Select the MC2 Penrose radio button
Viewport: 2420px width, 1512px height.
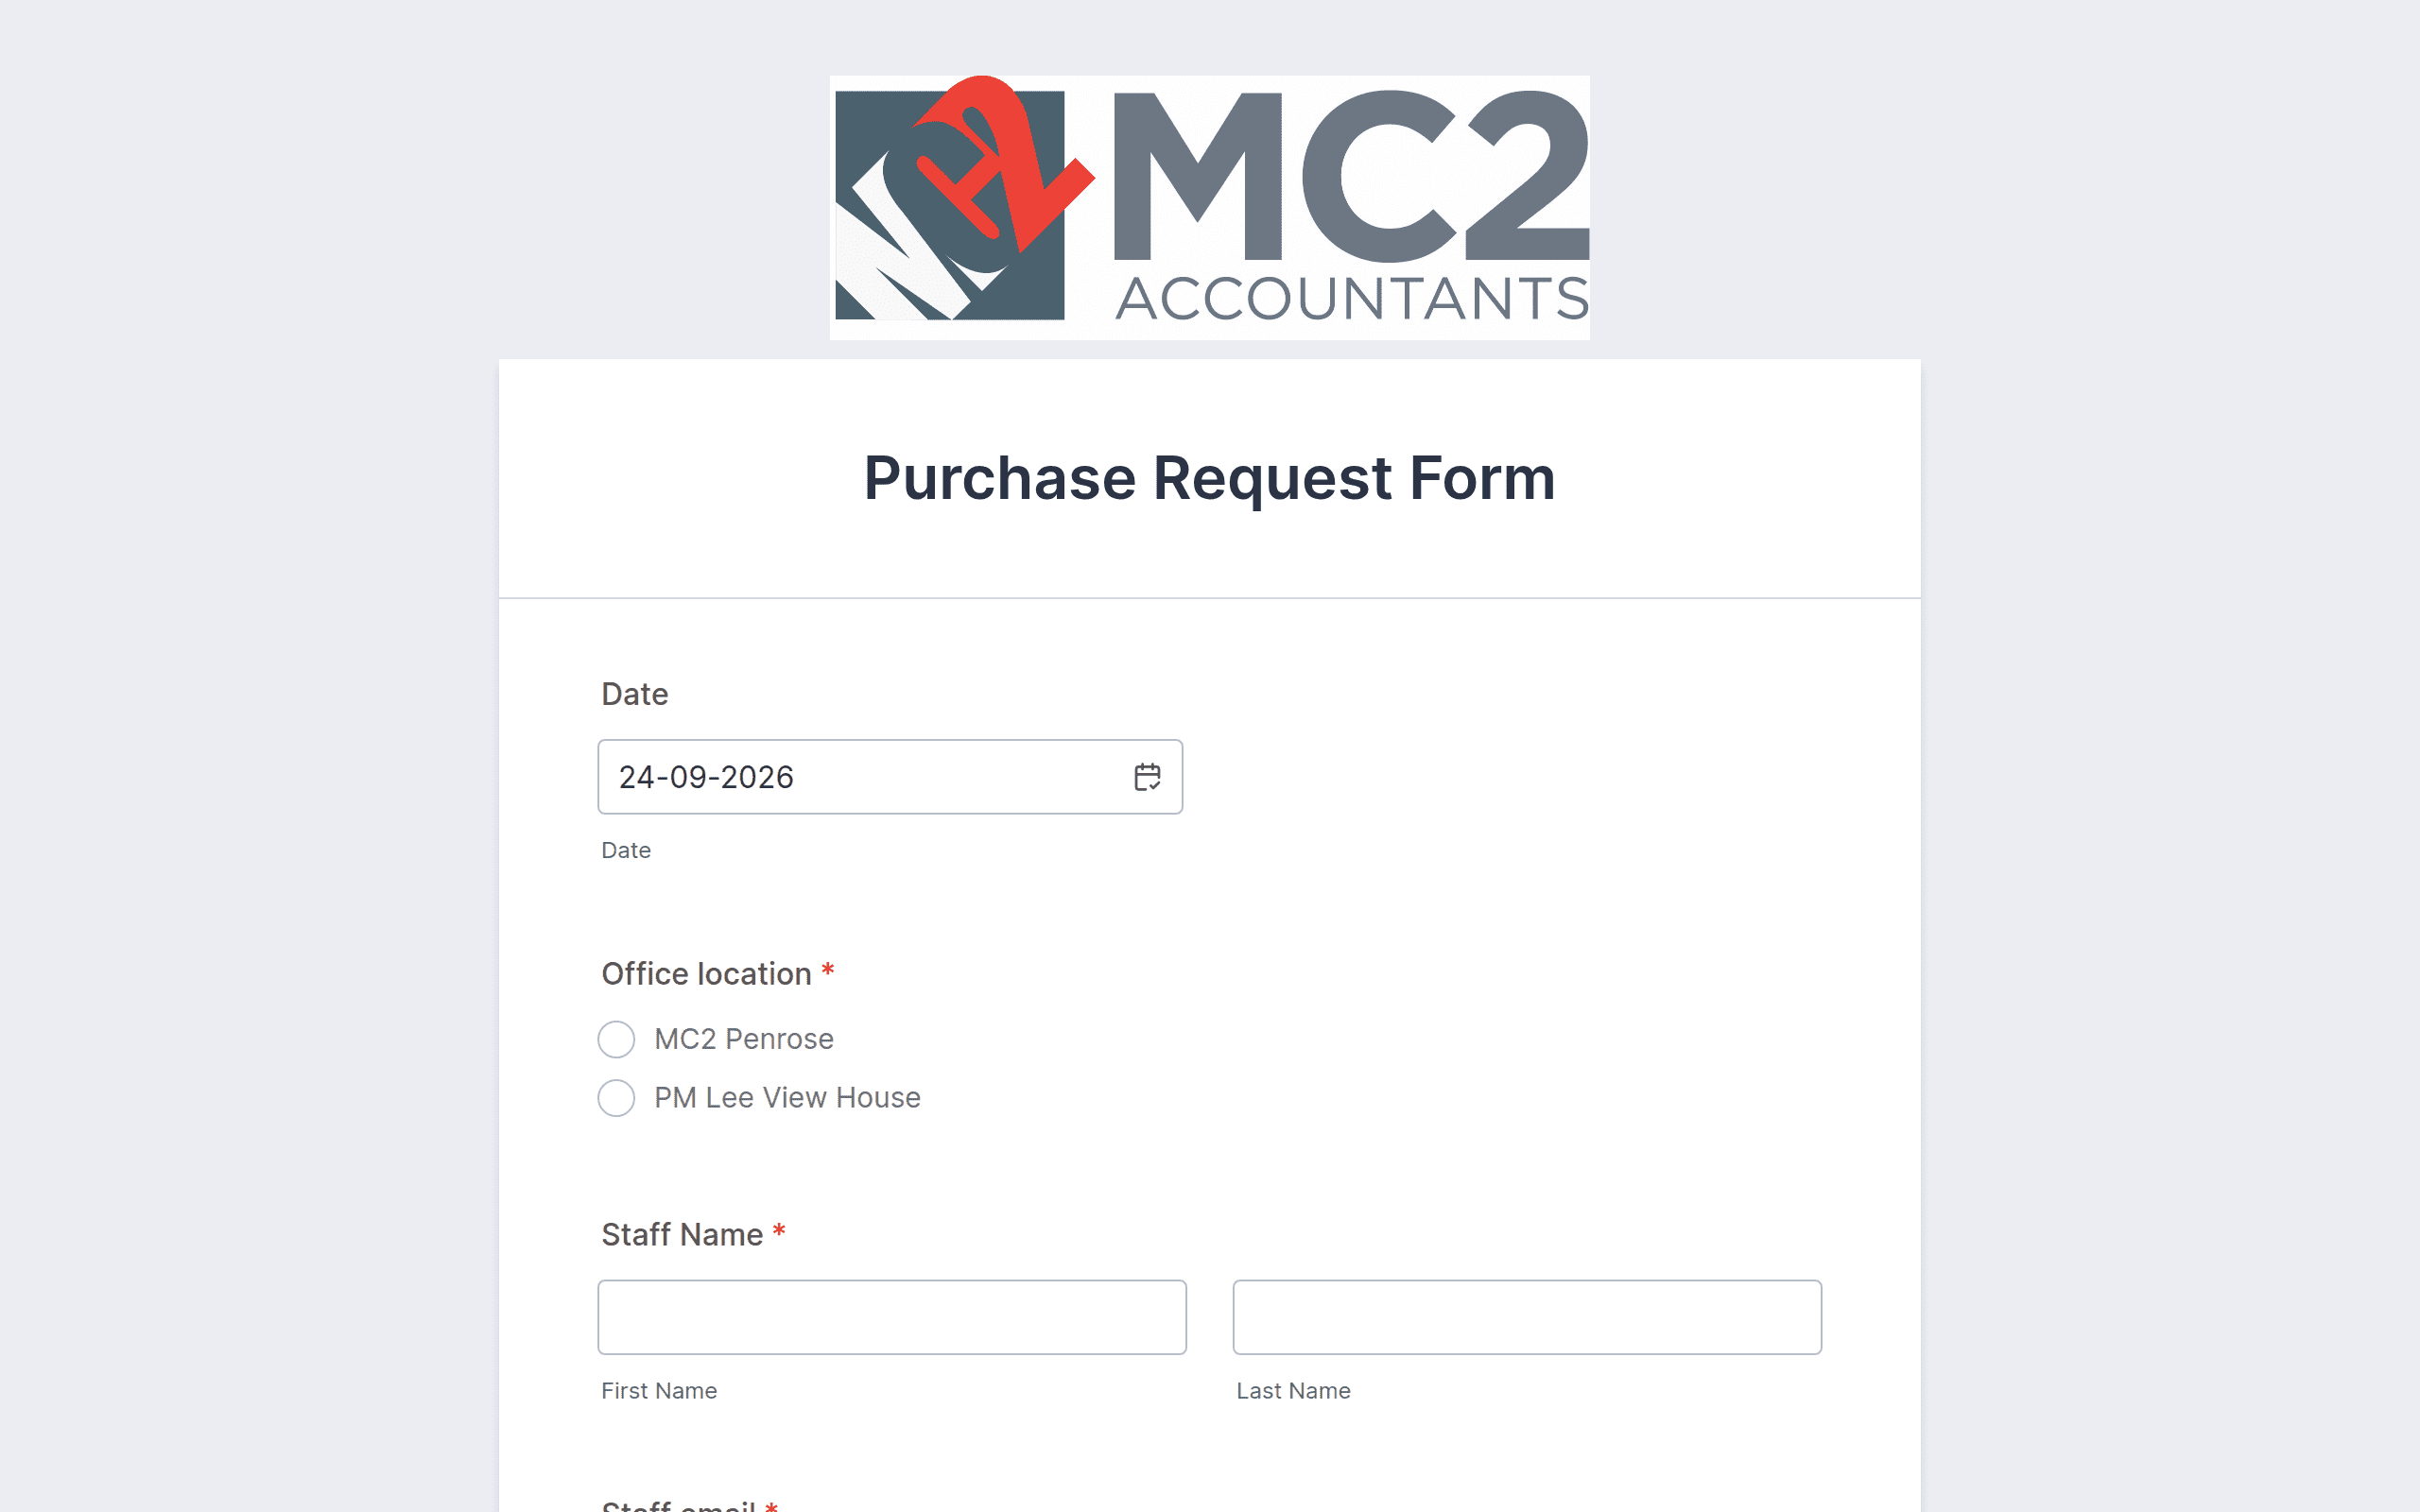click(x=616, y=1039)
